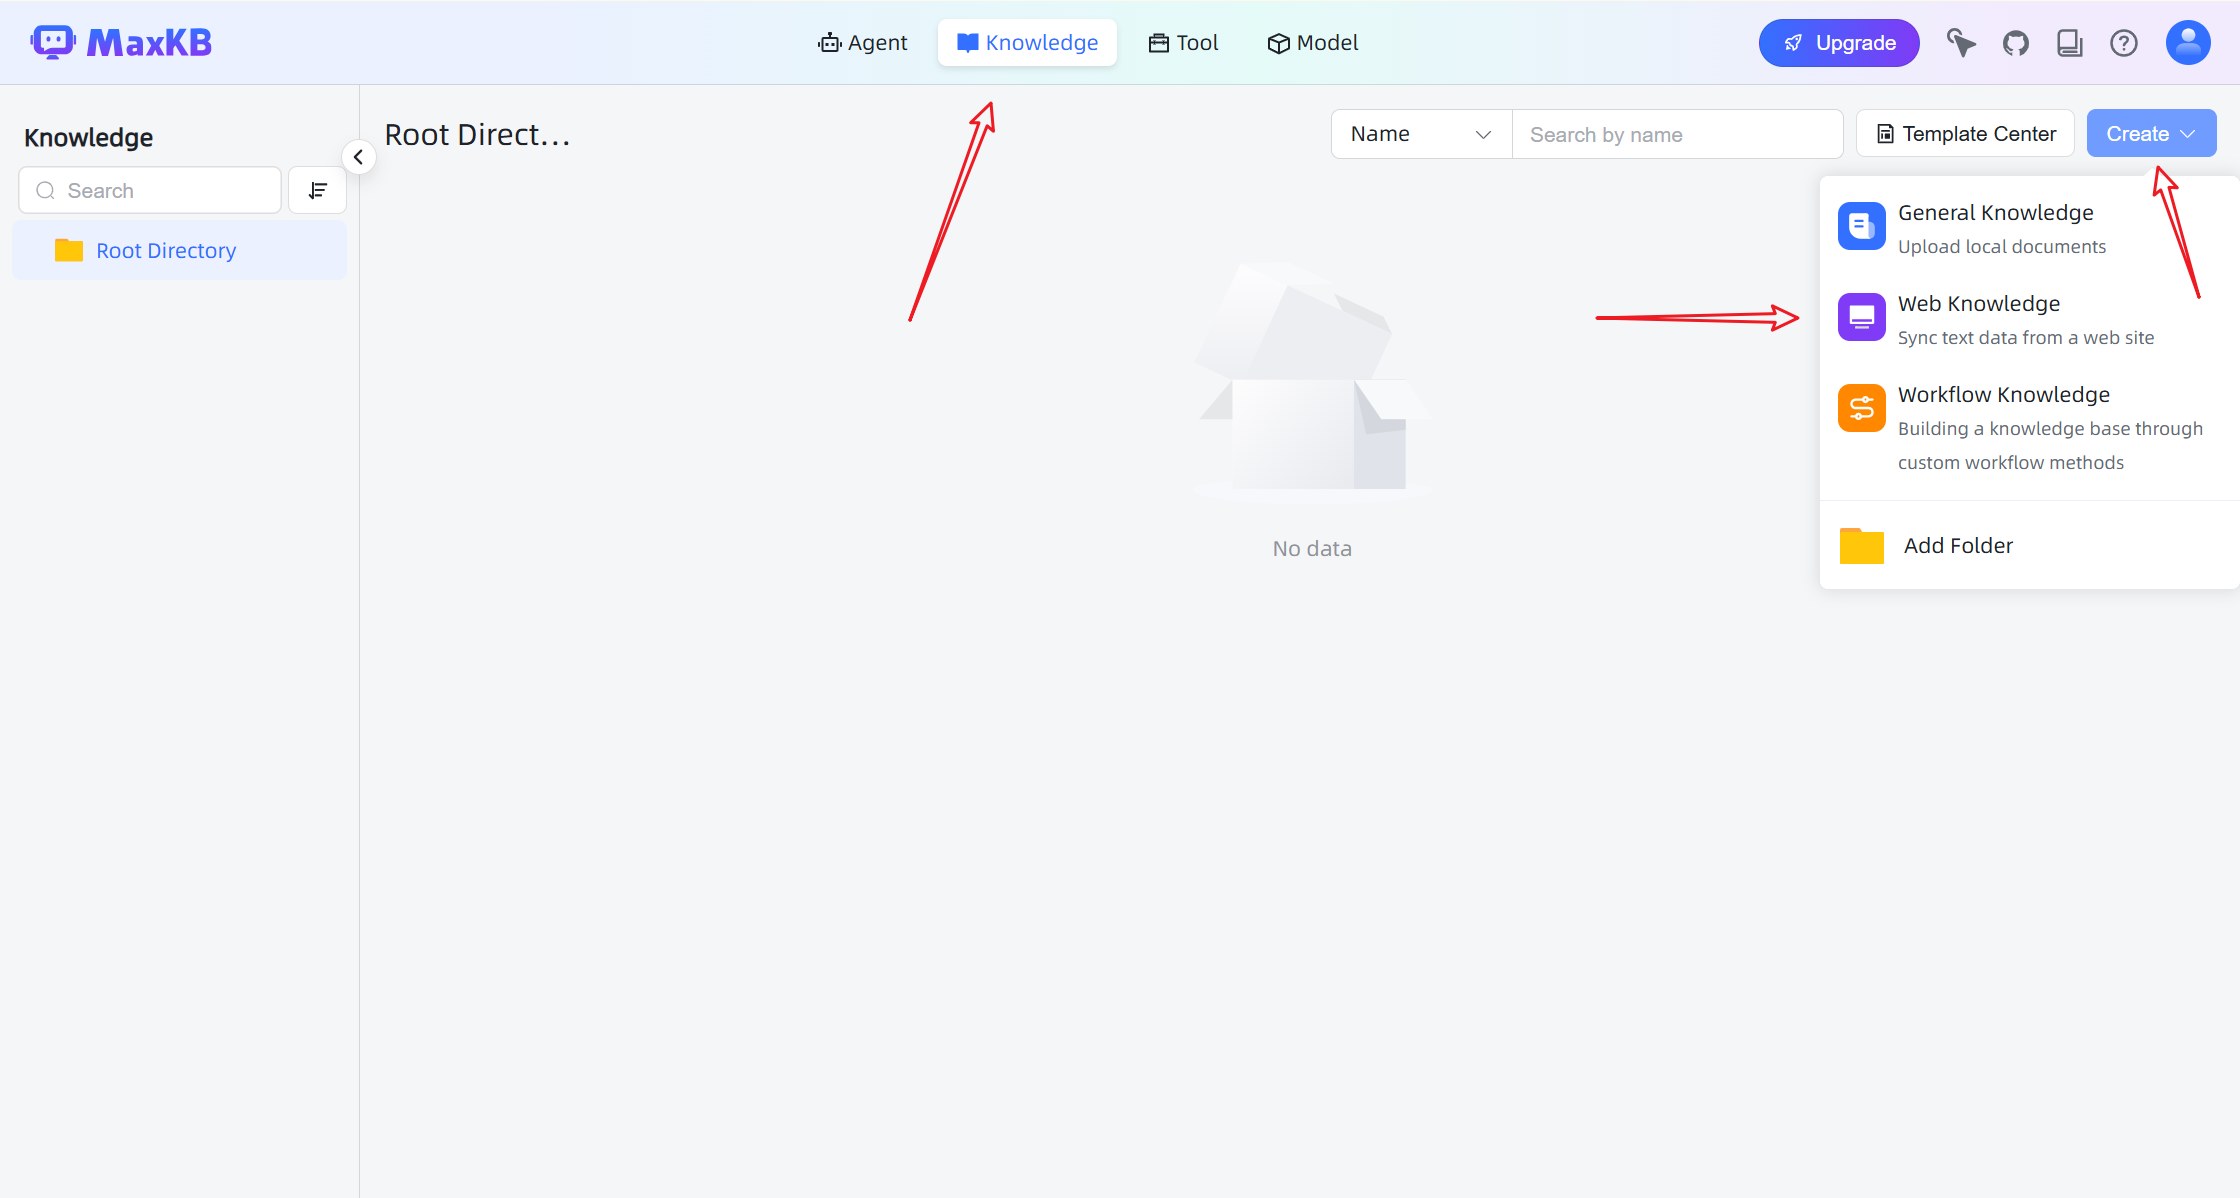
Task: Click the Upgrade button
Action: click(x=1838, y=43)
